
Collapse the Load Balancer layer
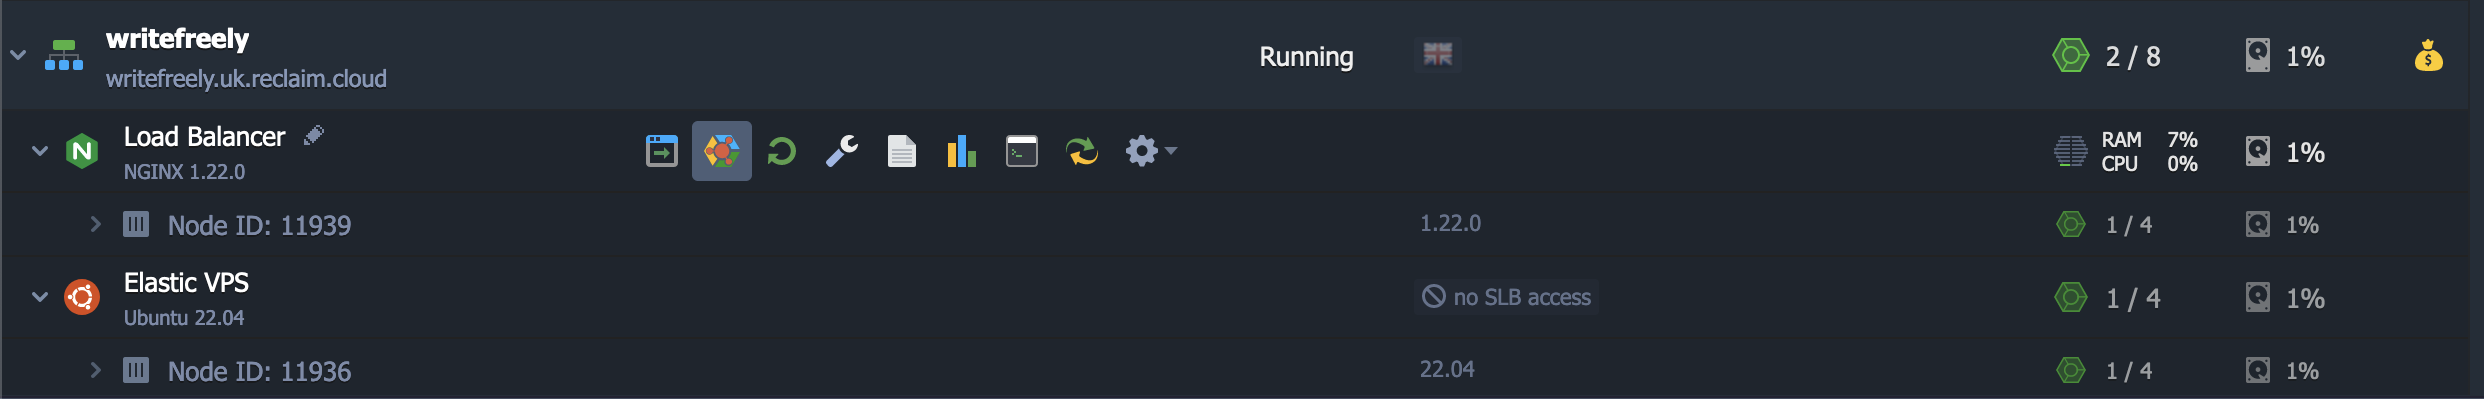coord(40,151)
